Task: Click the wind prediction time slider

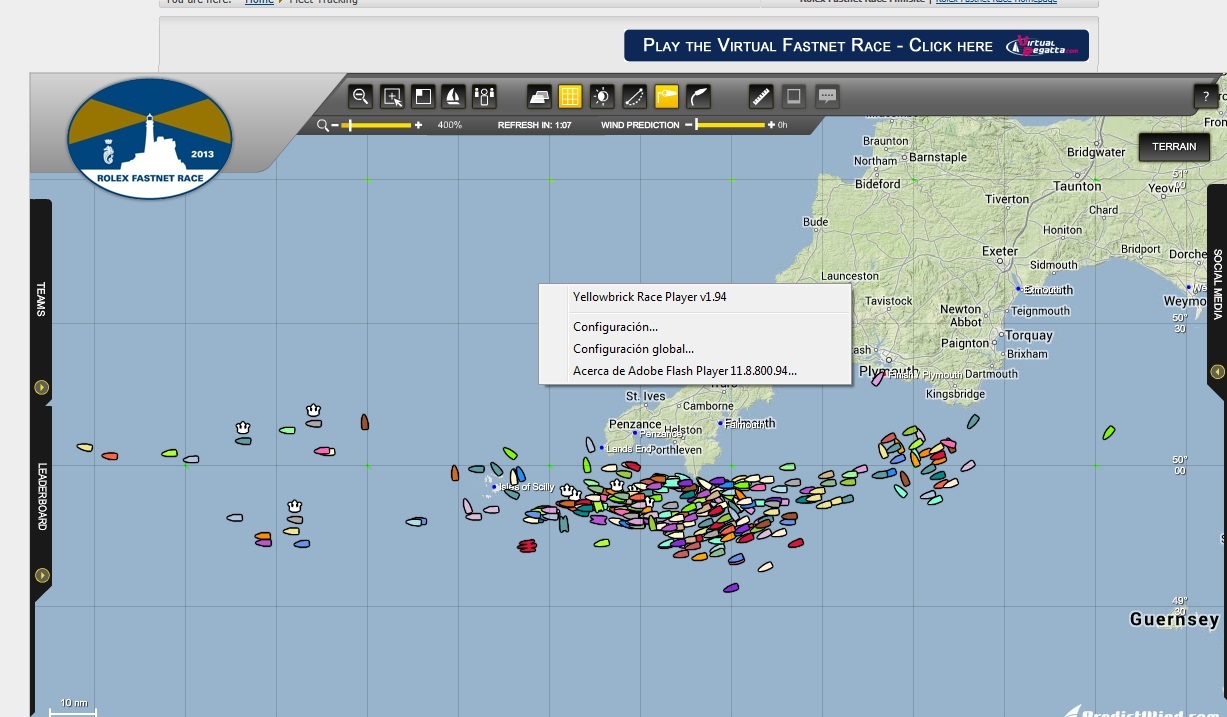Action: (730, 125)
